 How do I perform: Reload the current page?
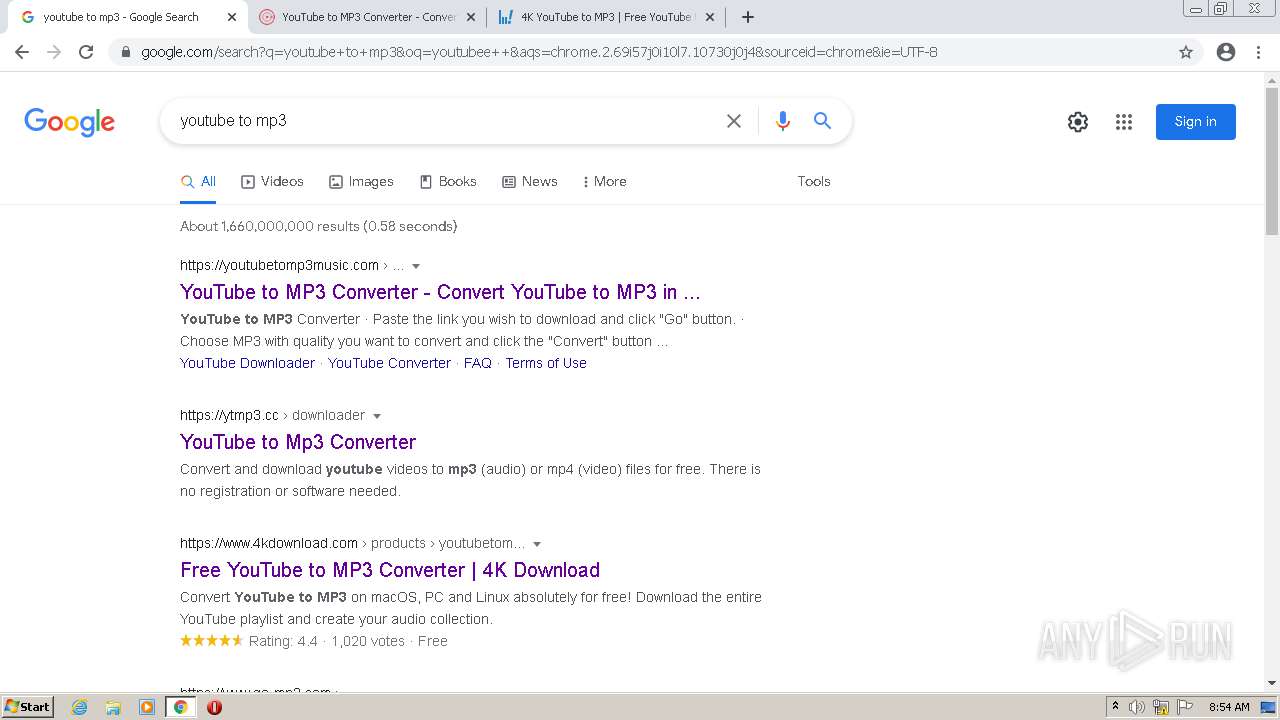[x=86, y=52]
